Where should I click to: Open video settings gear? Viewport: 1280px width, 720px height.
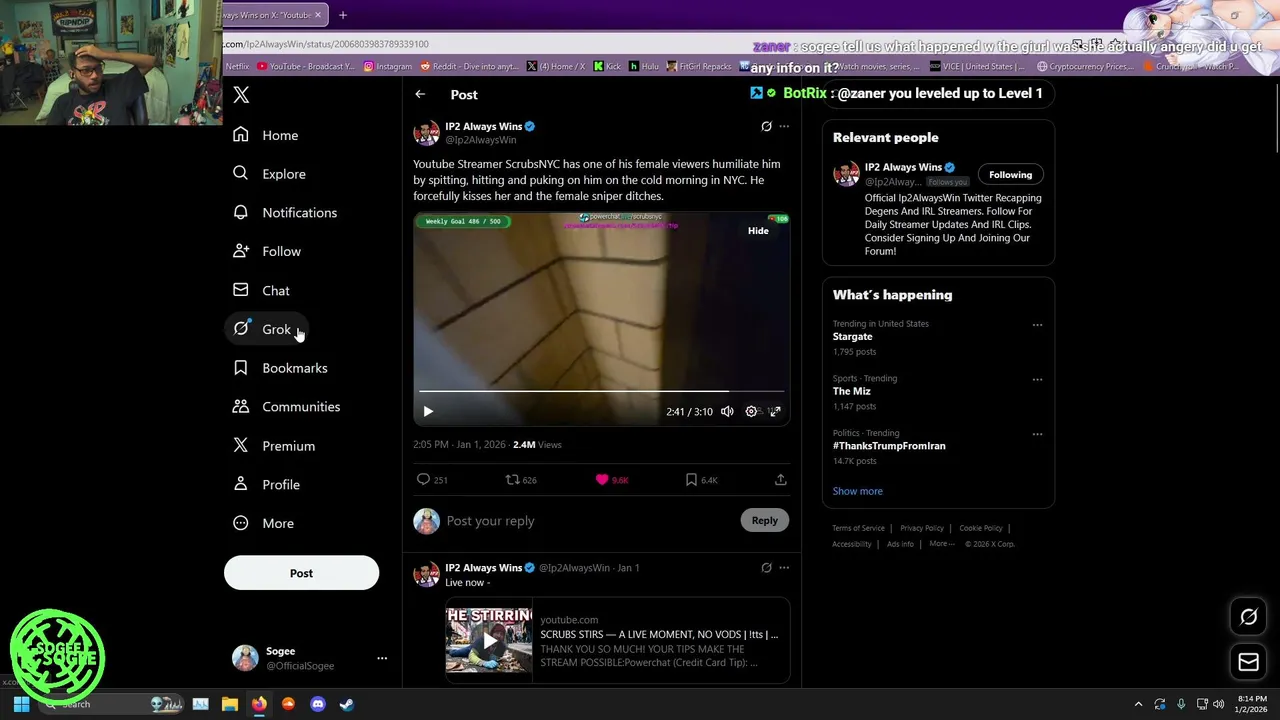click(751, 411)
